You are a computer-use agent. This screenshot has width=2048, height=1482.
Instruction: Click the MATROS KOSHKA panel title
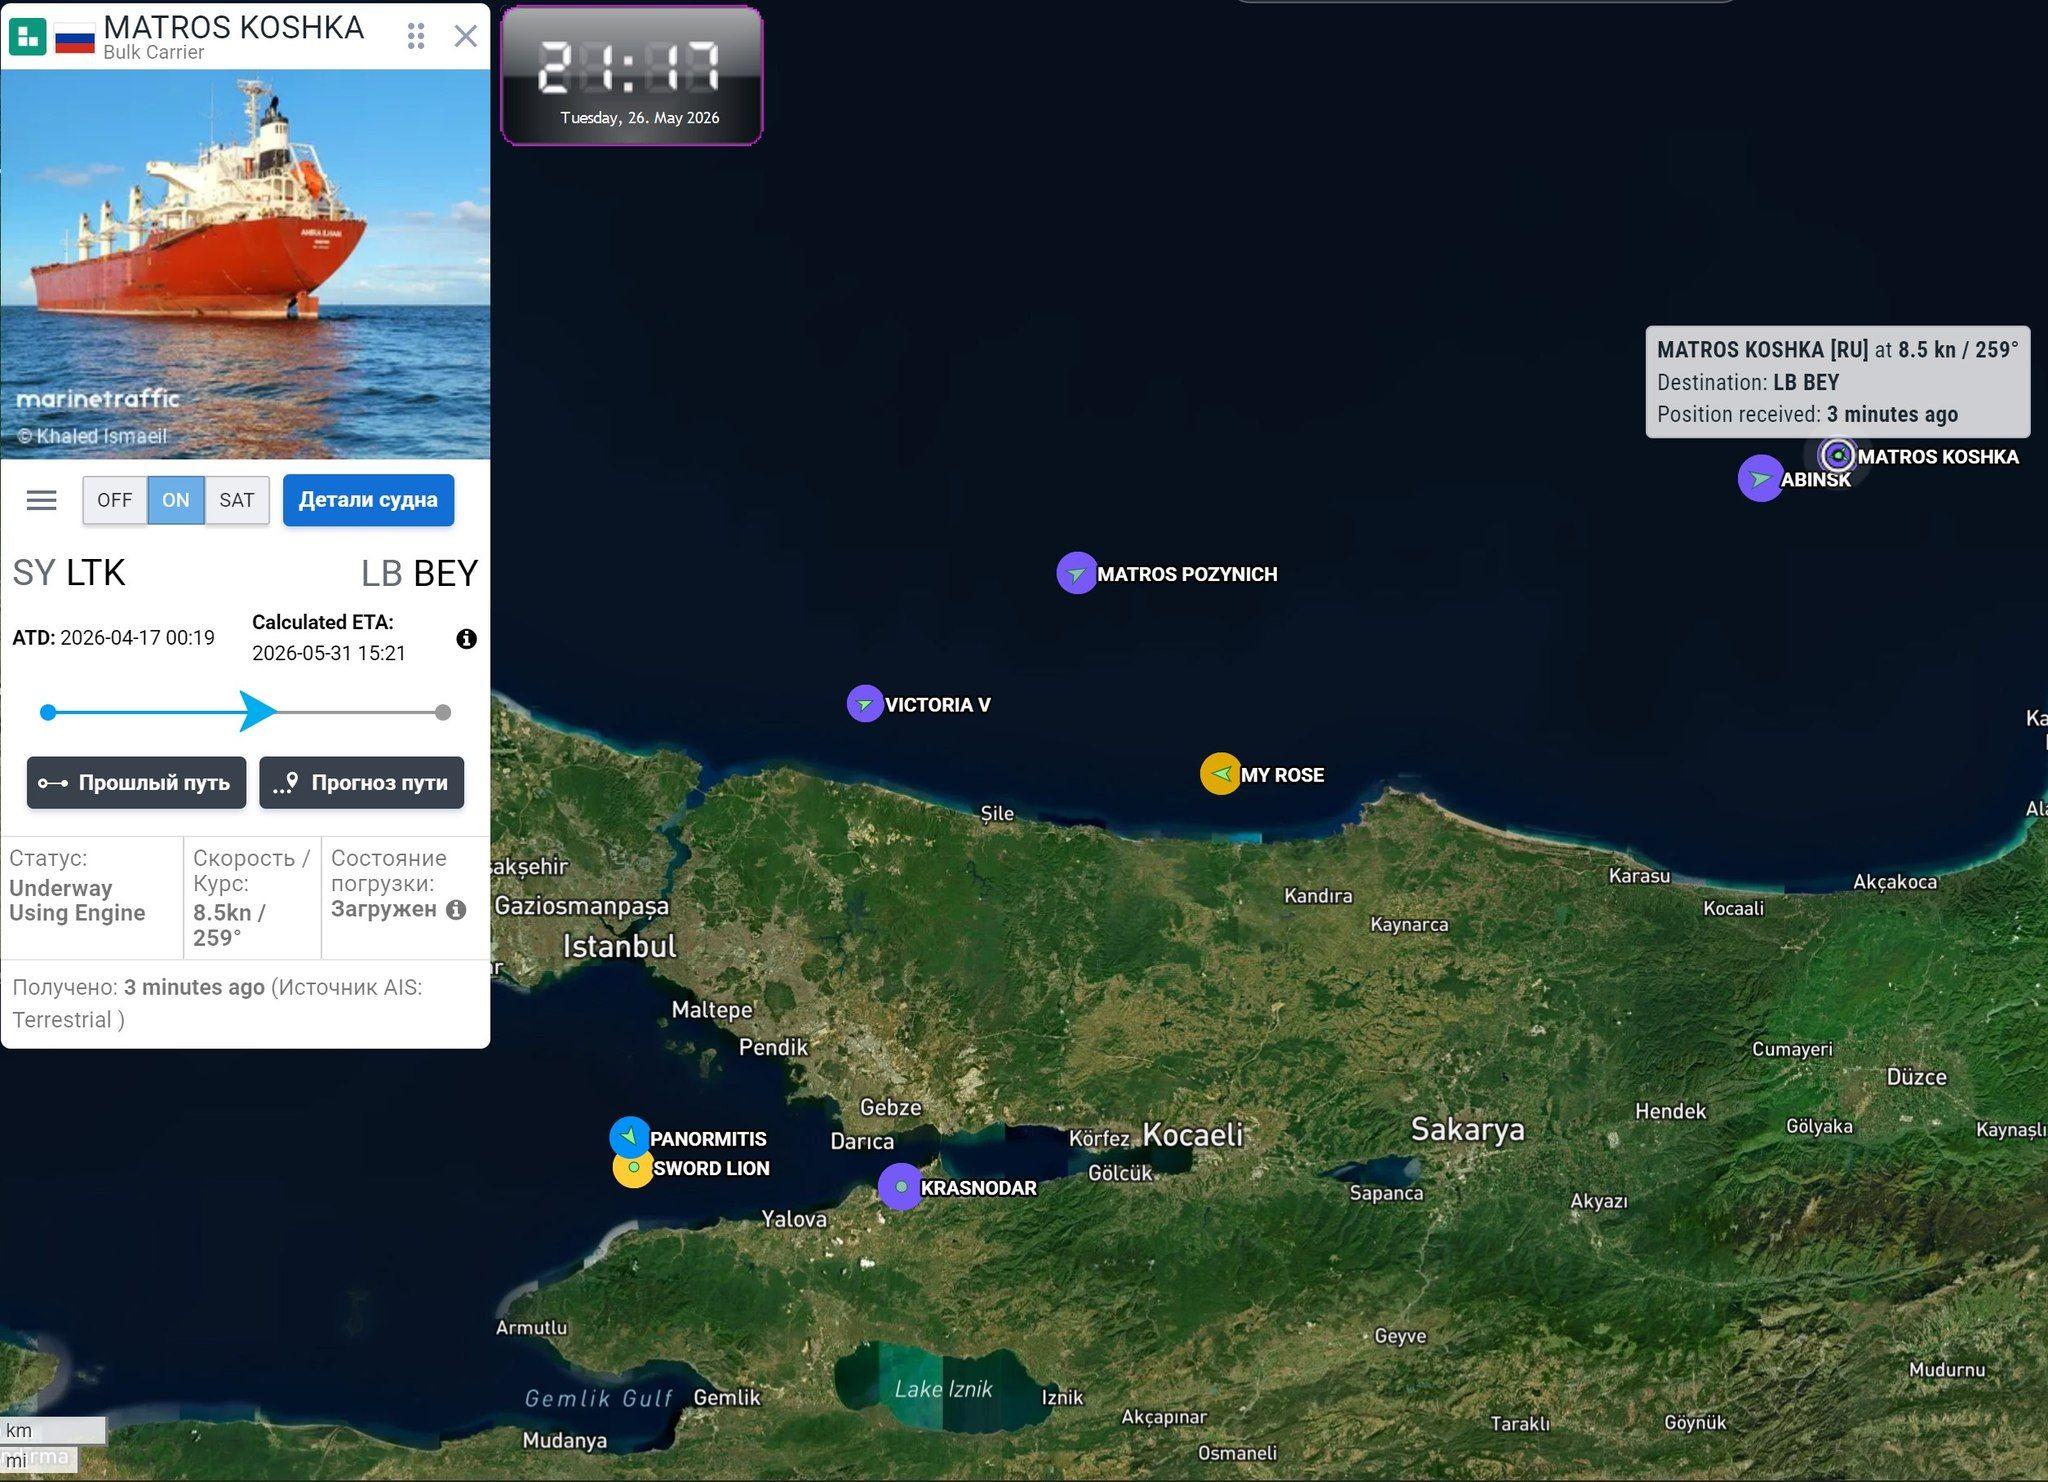click(234, 27)
